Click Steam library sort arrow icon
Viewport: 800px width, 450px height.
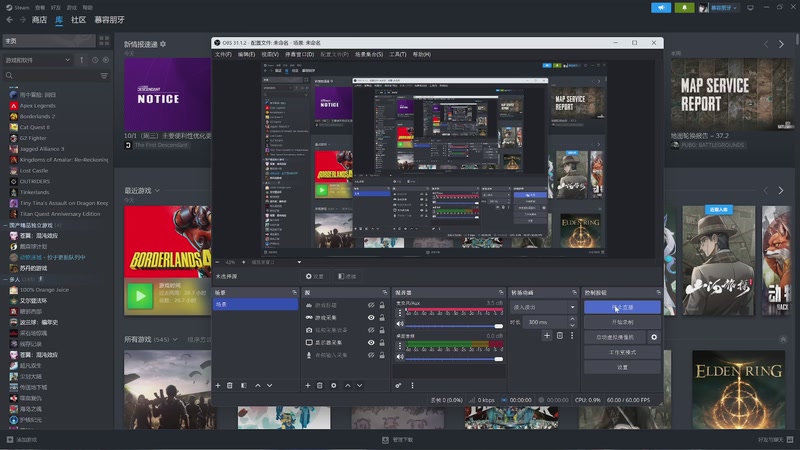[x=82, y=60]
